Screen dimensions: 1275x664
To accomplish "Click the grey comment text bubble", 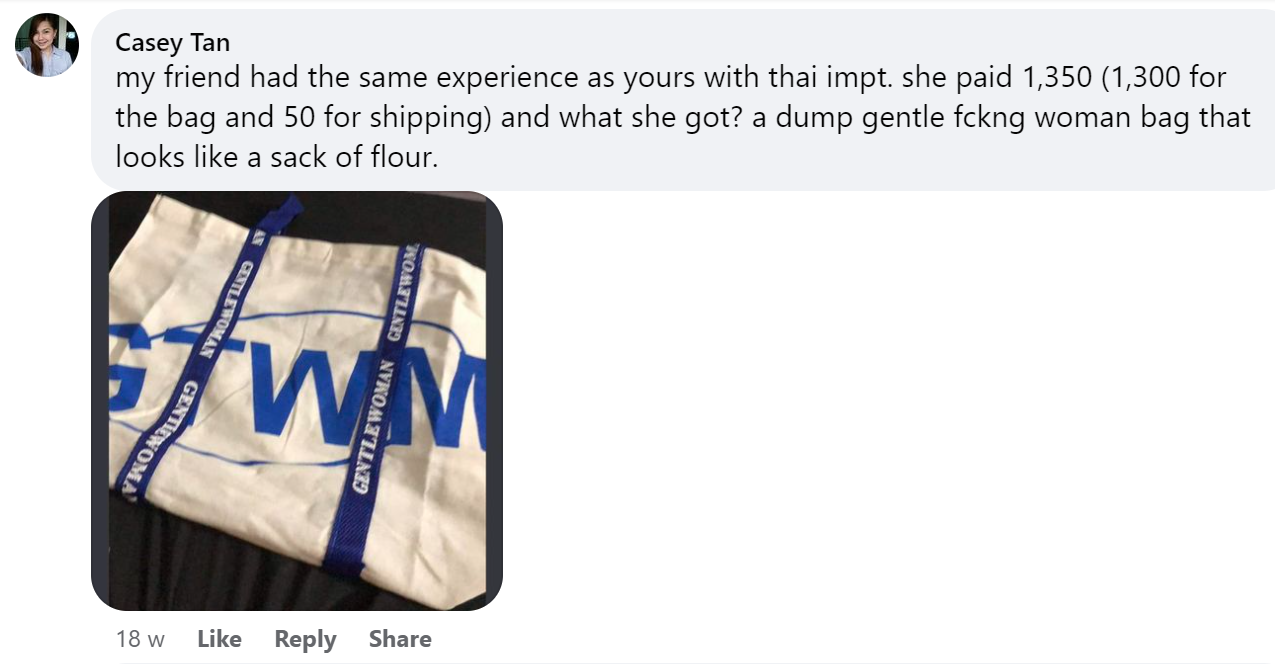I will [683, 100].
